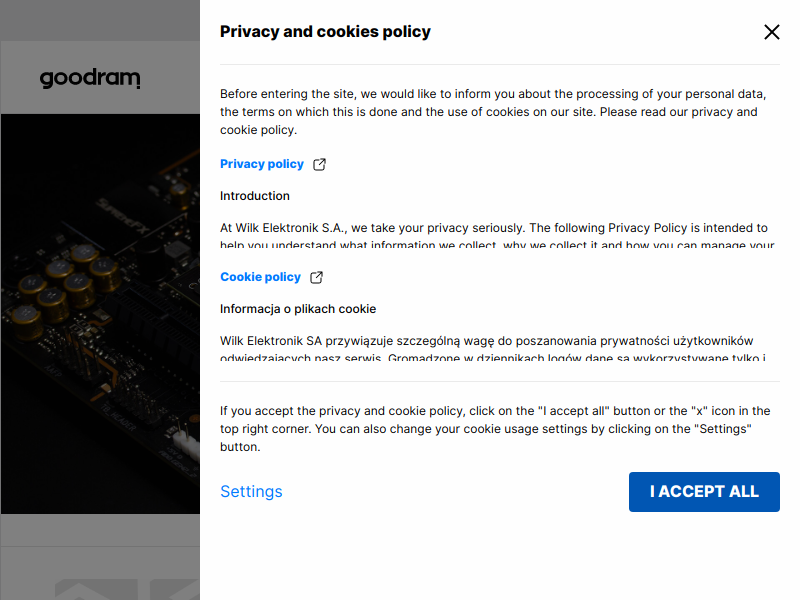Open the Privacy policy link
Viewport: 800px width, 600px height.
[262, 164]
